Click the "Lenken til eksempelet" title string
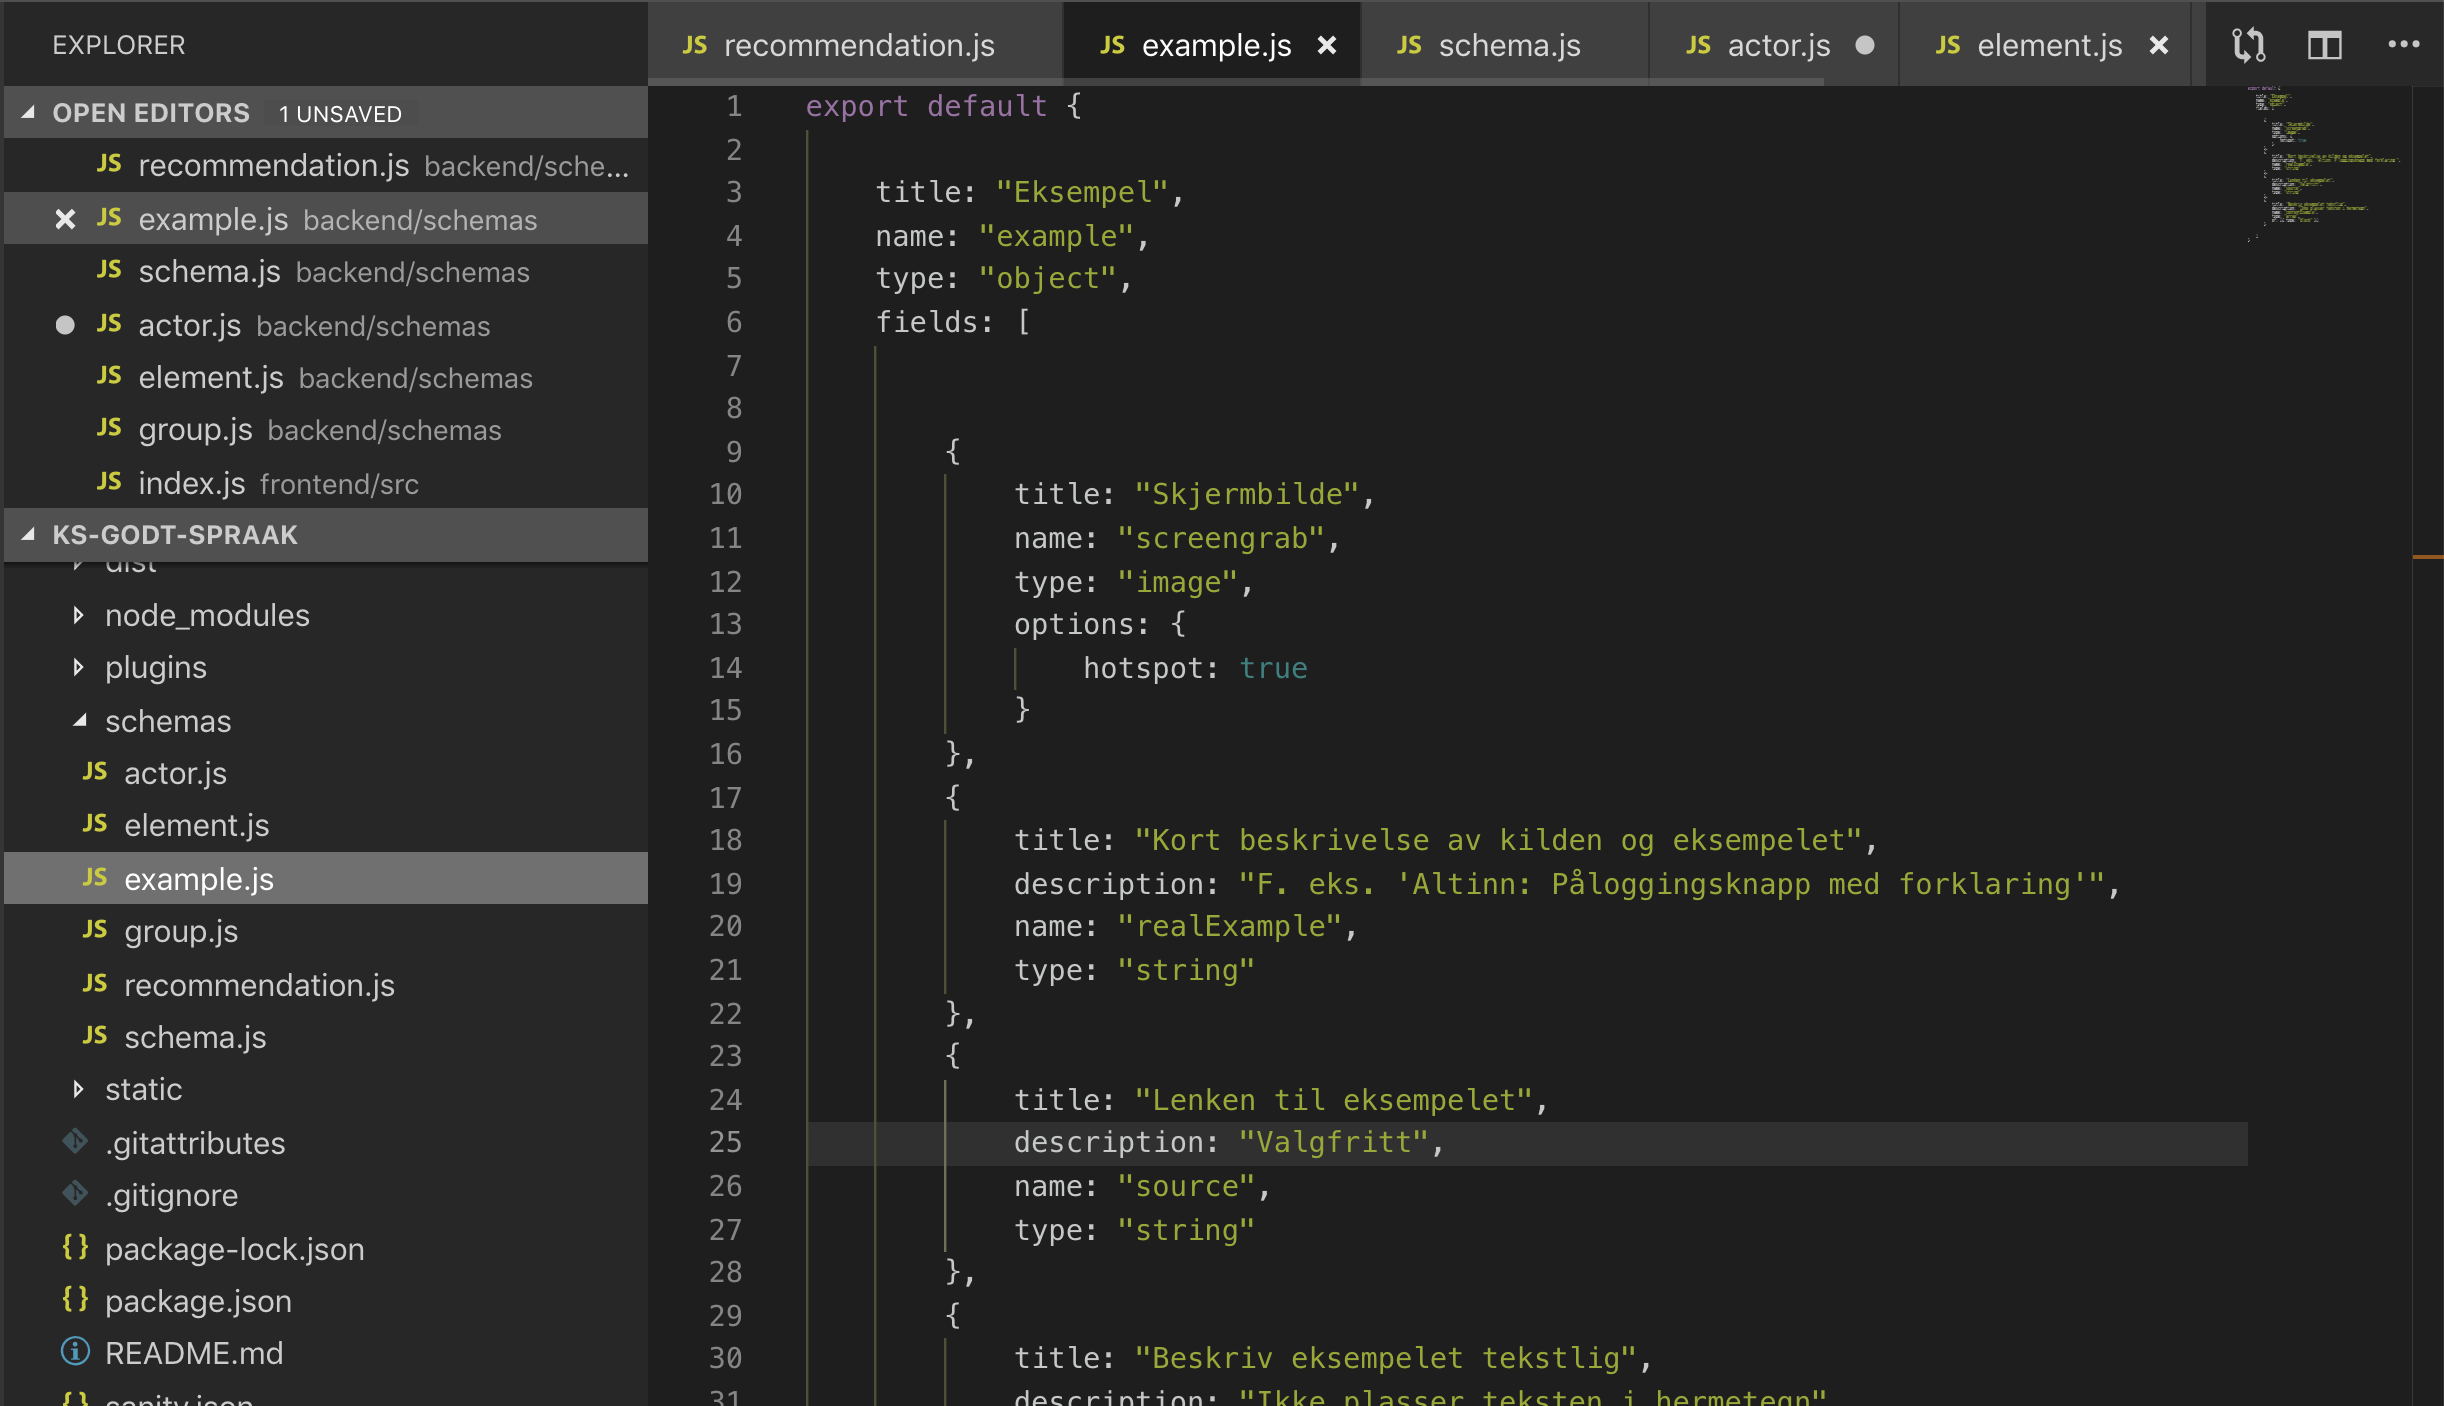This screenshot has height=1406, width=2444. [x=1333, y=1100]
